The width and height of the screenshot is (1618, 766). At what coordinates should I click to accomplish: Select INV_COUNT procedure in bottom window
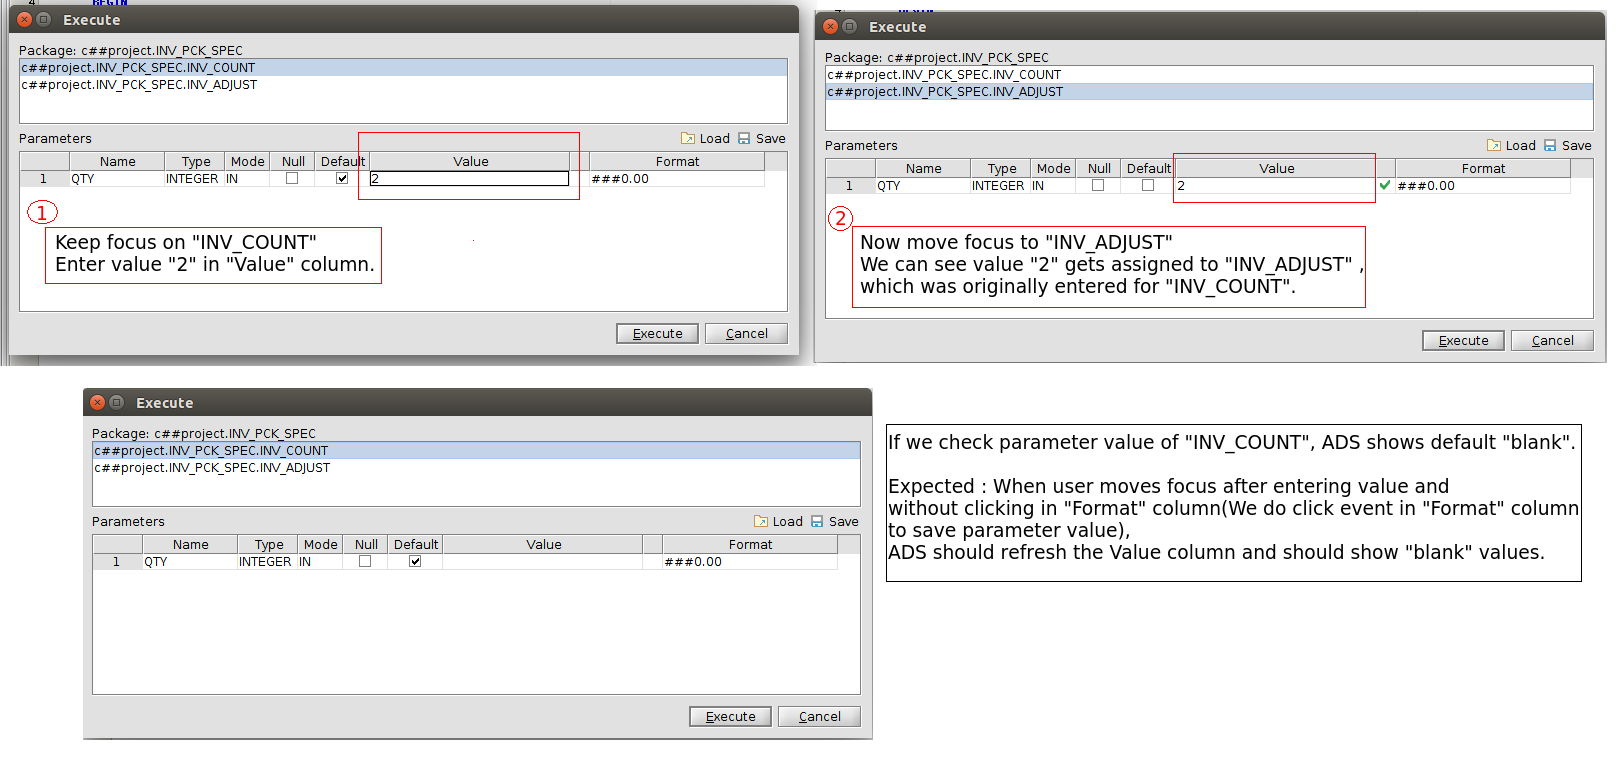click(476, 451)
